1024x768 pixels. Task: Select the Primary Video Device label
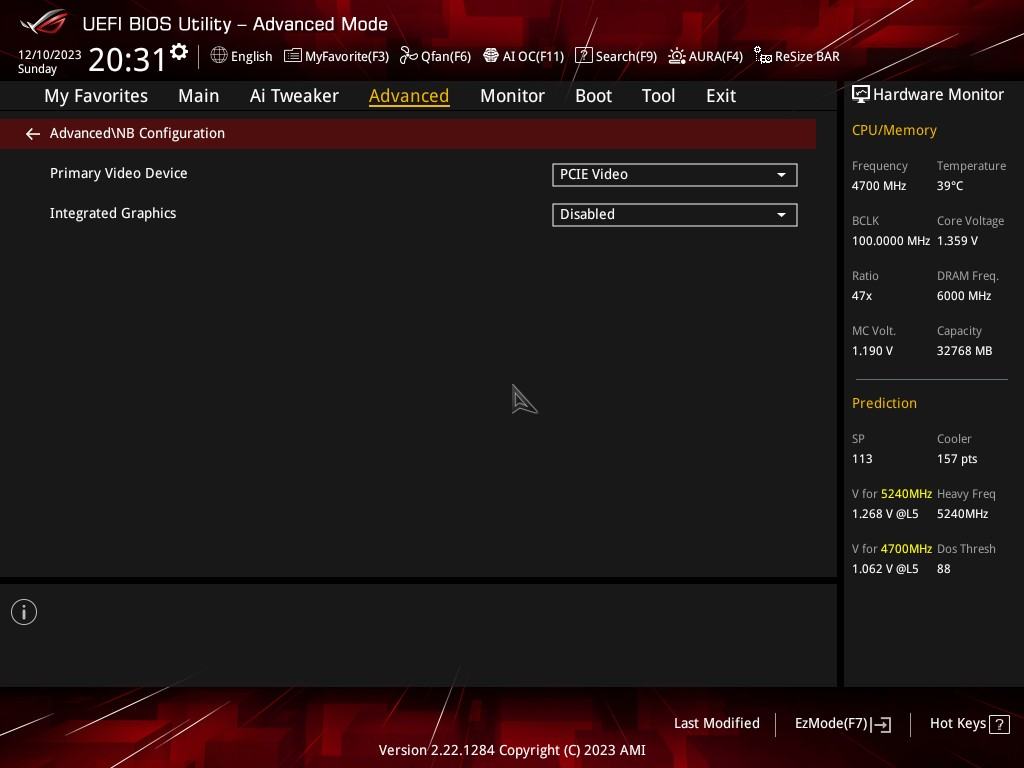118,173
